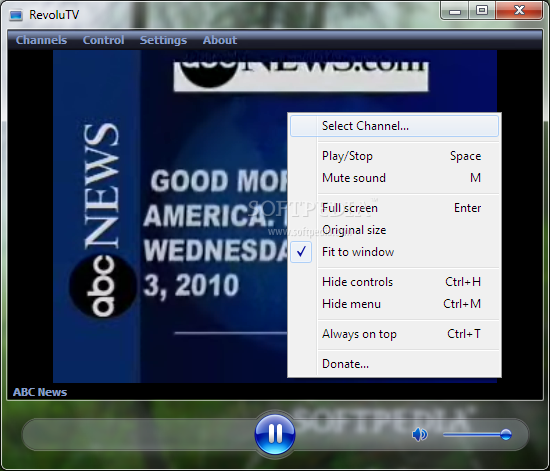Screen dimensions: 550x471
Task: Close the RevoluTV window
Action: click(x=519, y=11)
